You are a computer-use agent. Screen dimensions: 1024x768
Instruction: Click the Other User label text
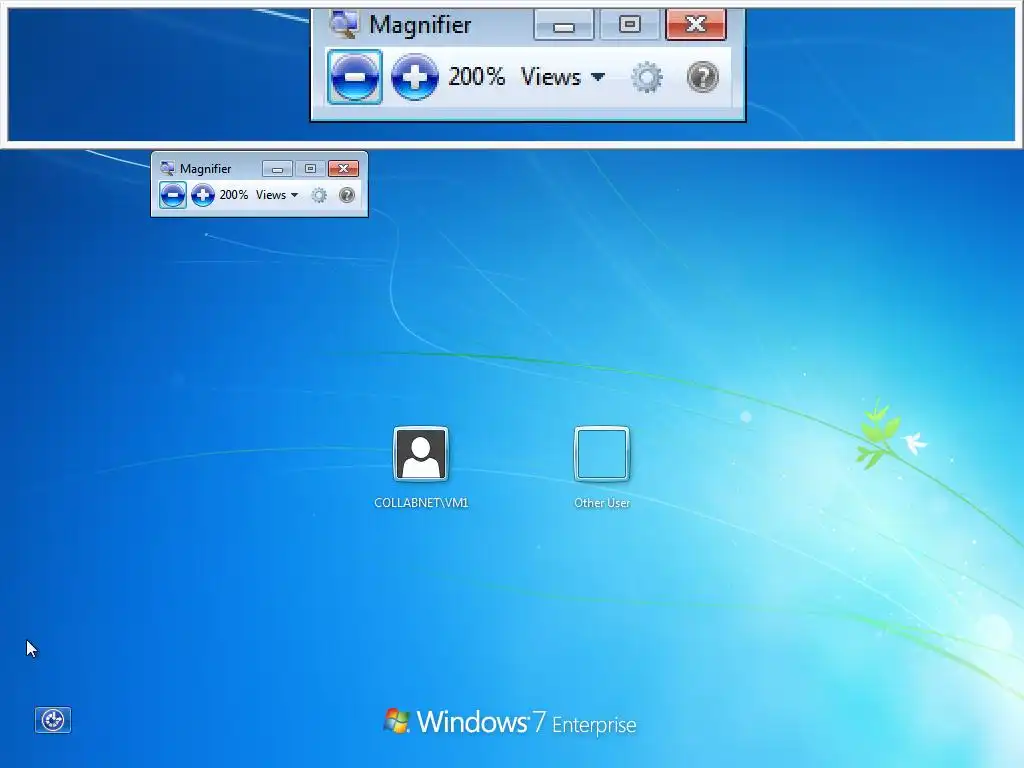(601, 502)
